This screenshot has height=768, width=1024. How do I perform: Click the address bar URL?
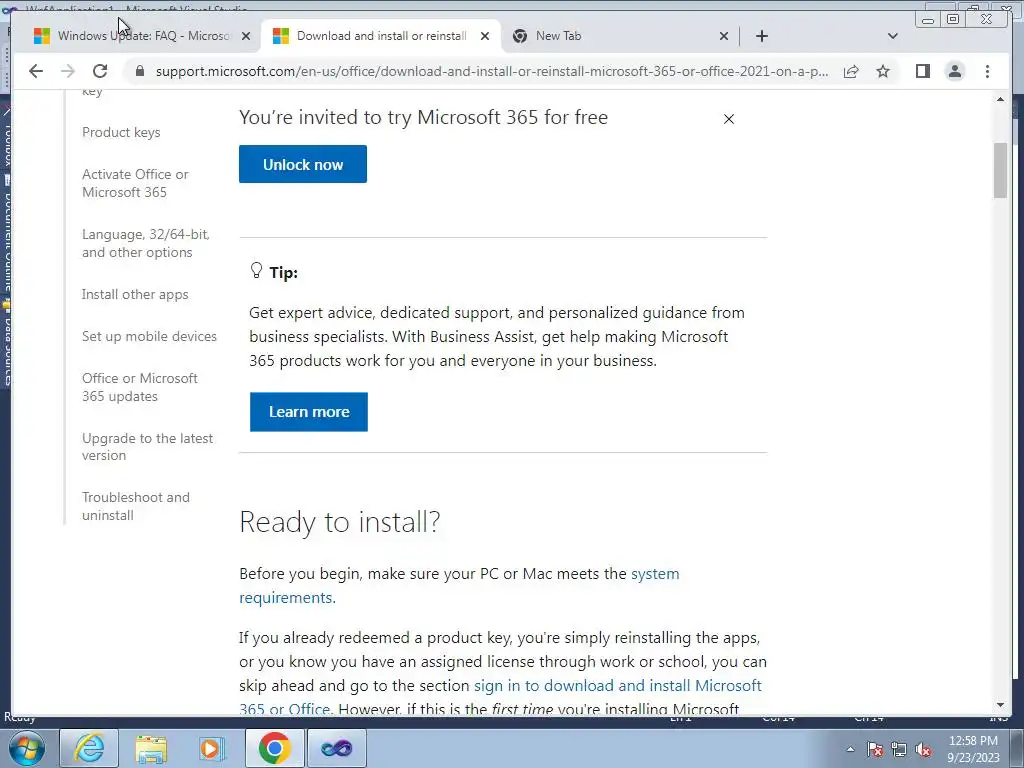492,71
